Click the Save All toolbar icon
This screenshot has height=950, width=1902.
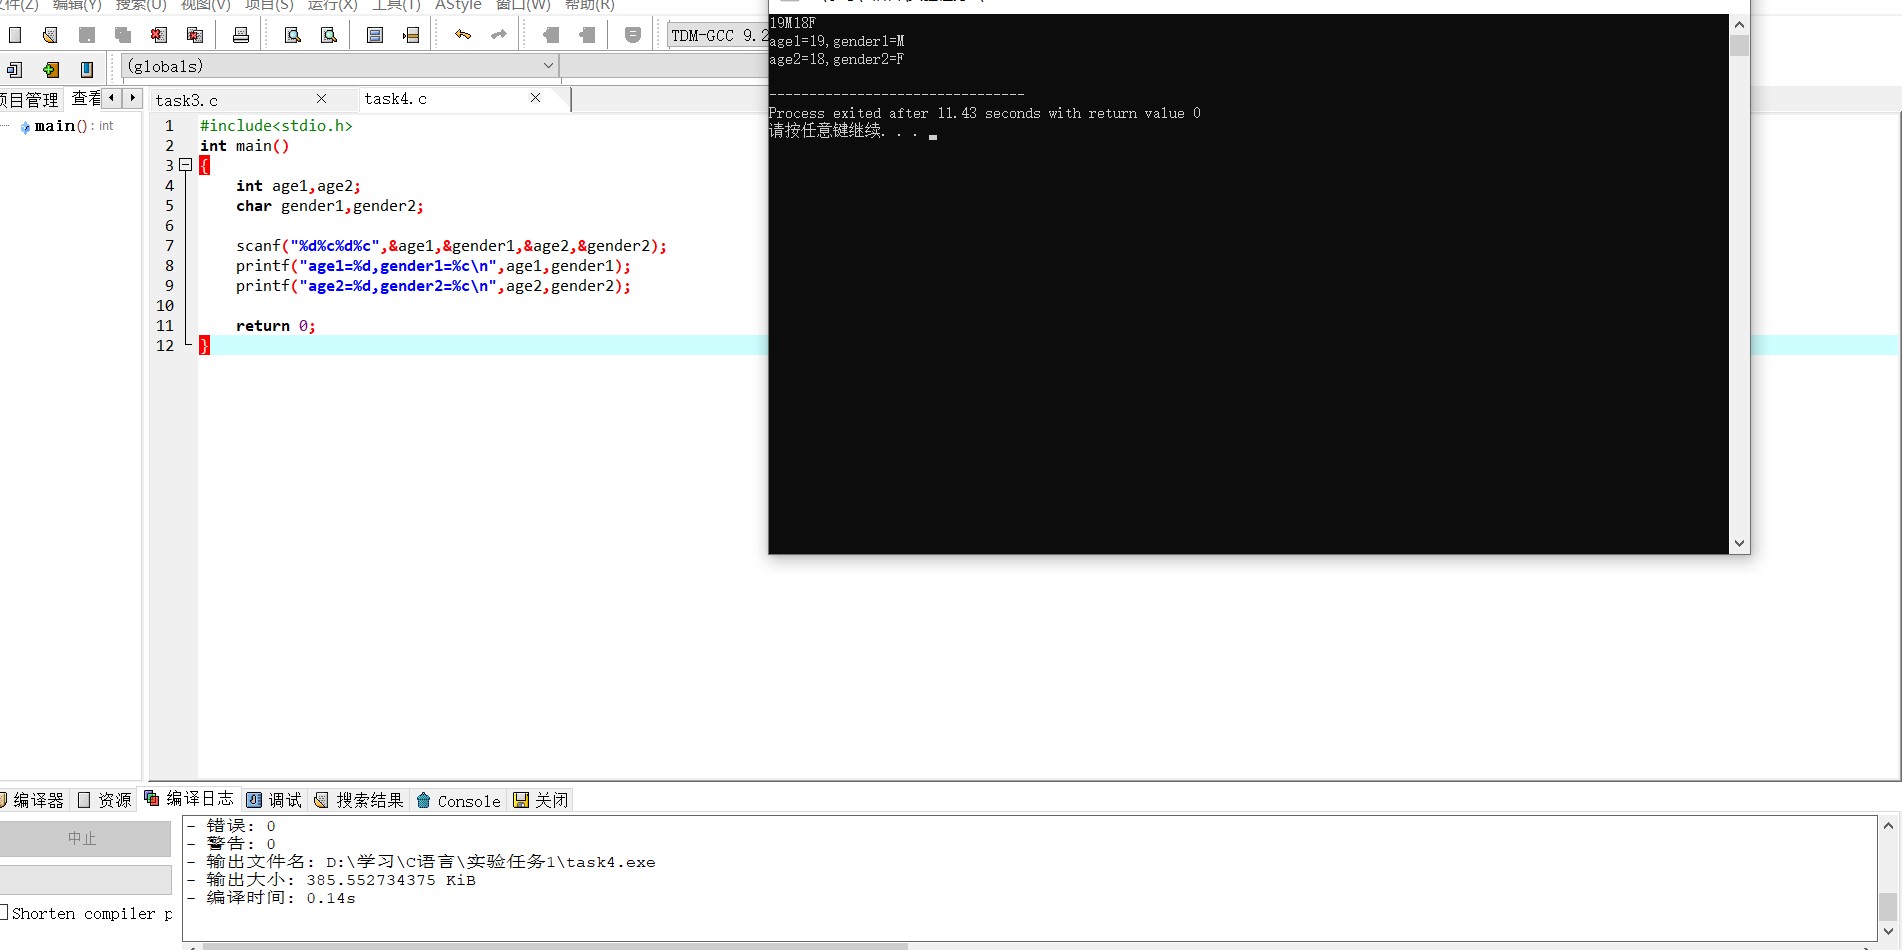(x=123, y=35)
